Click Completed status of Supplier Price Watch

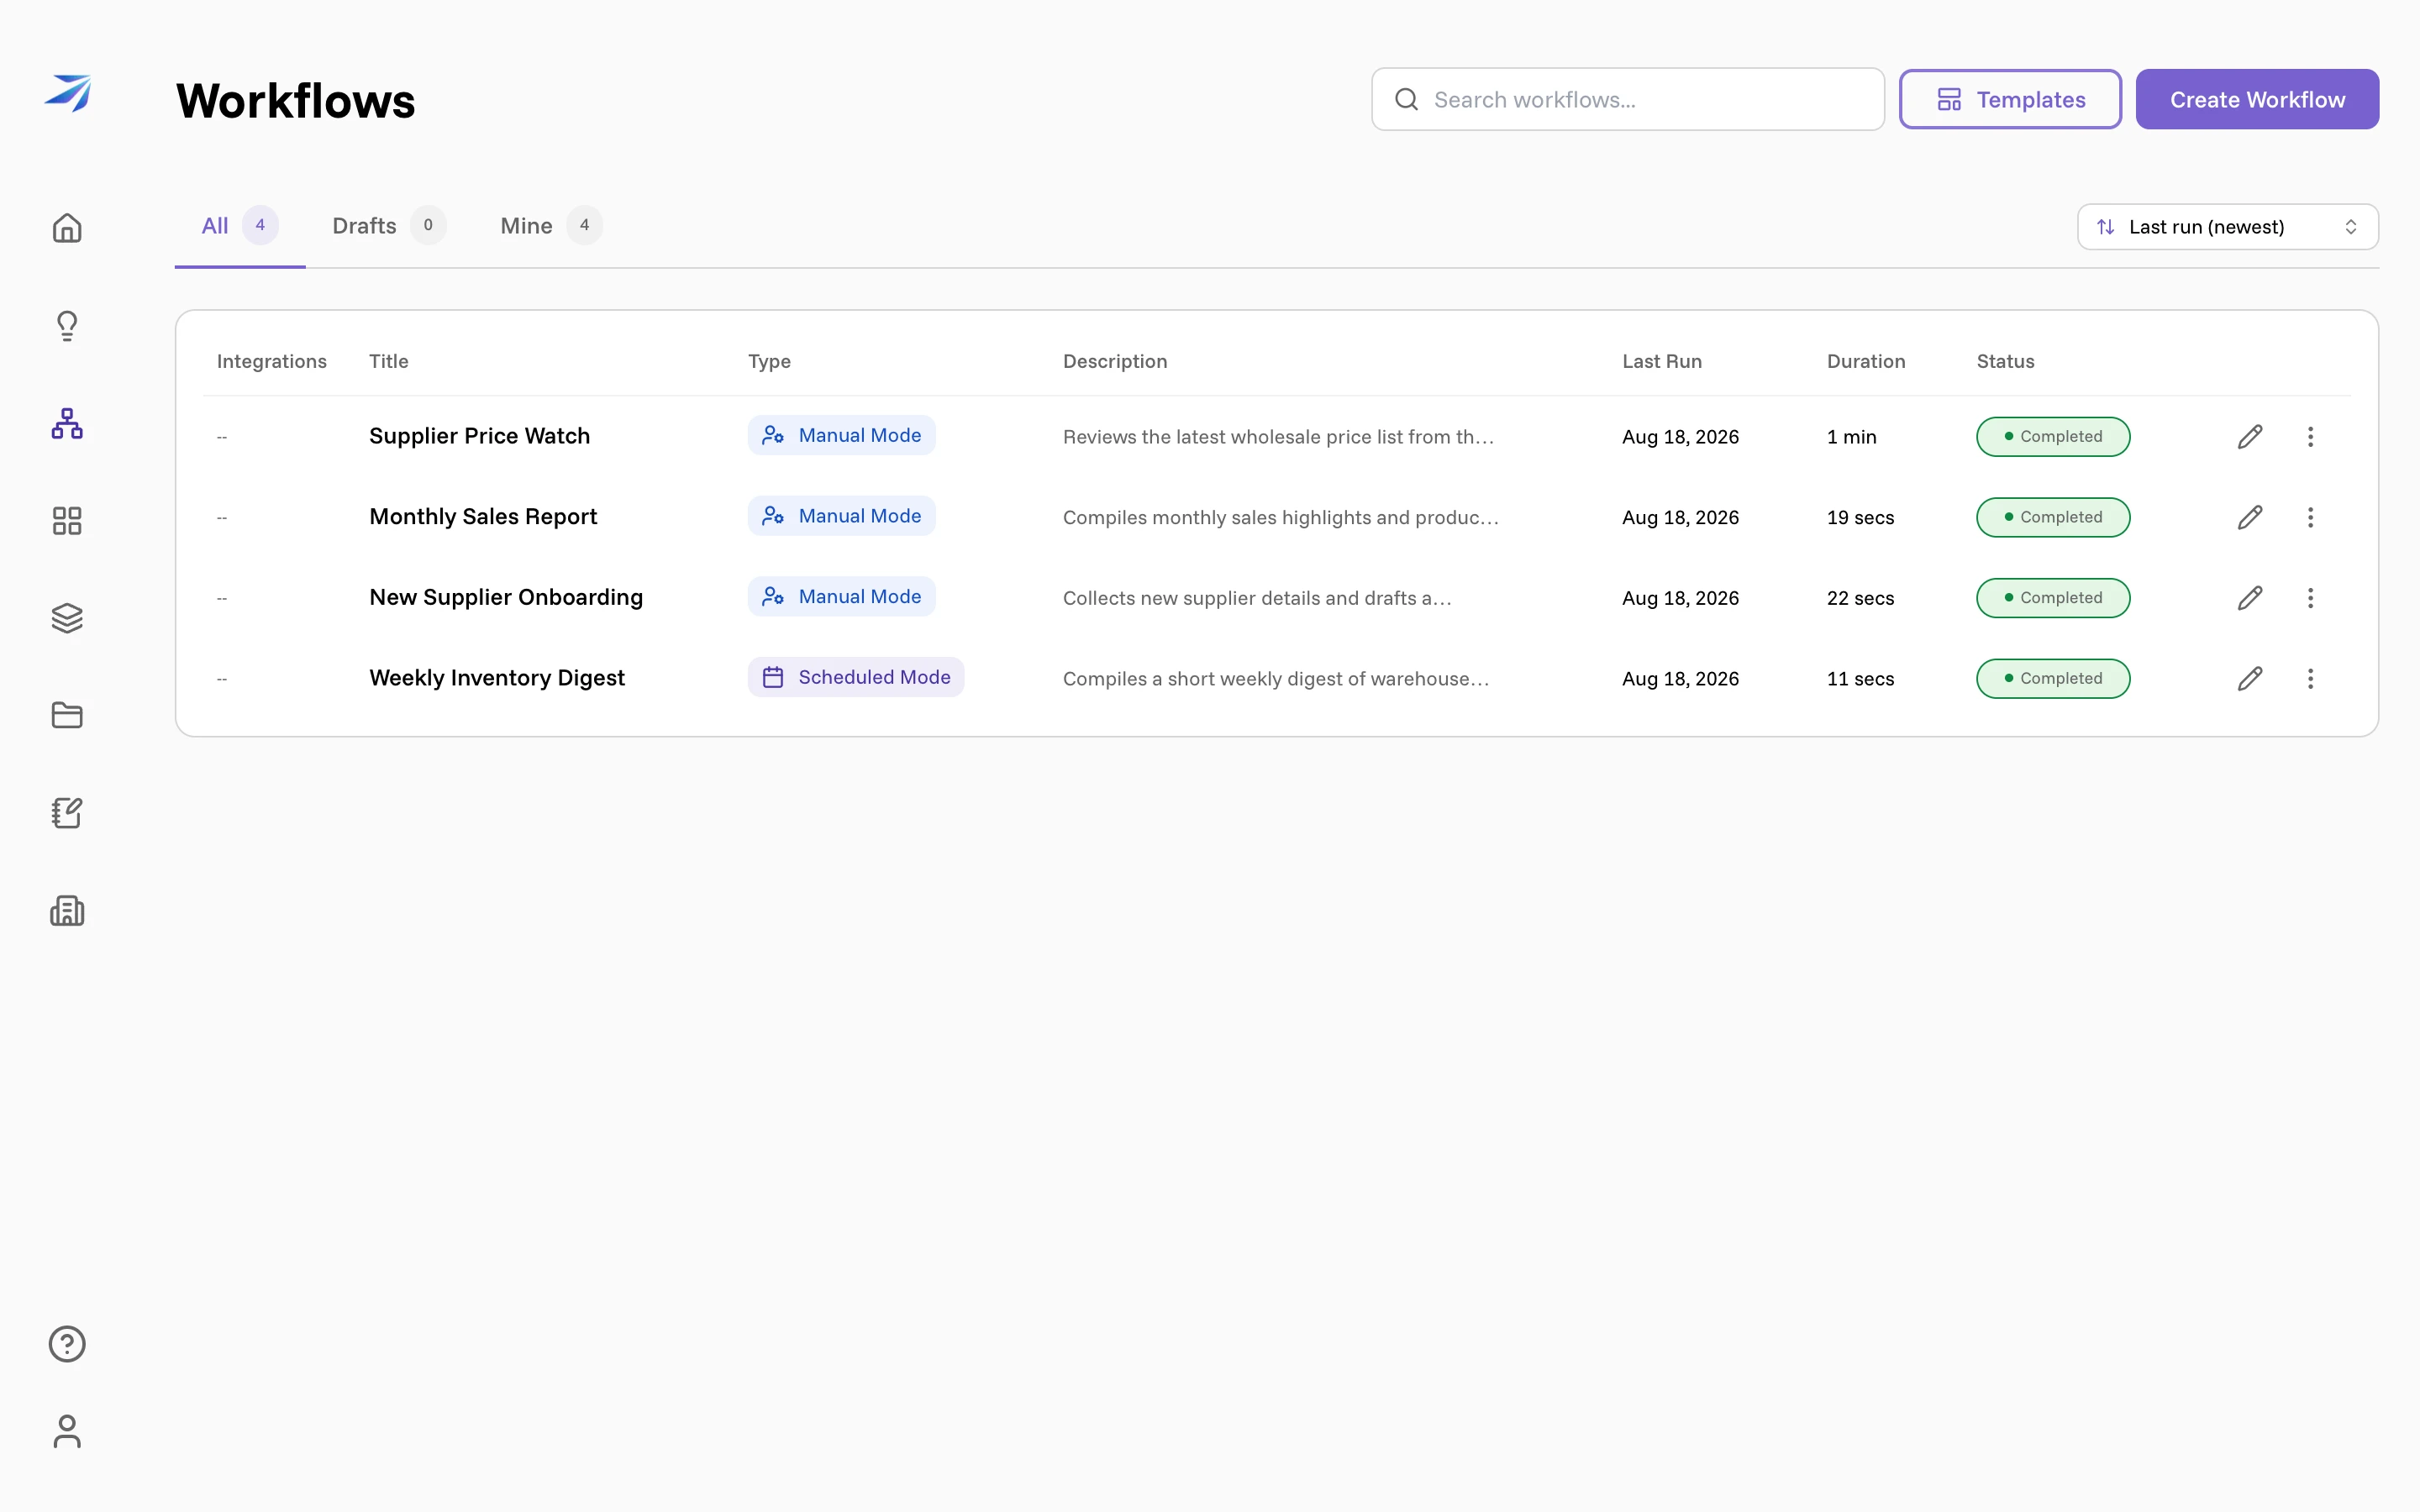point(2053,437)
